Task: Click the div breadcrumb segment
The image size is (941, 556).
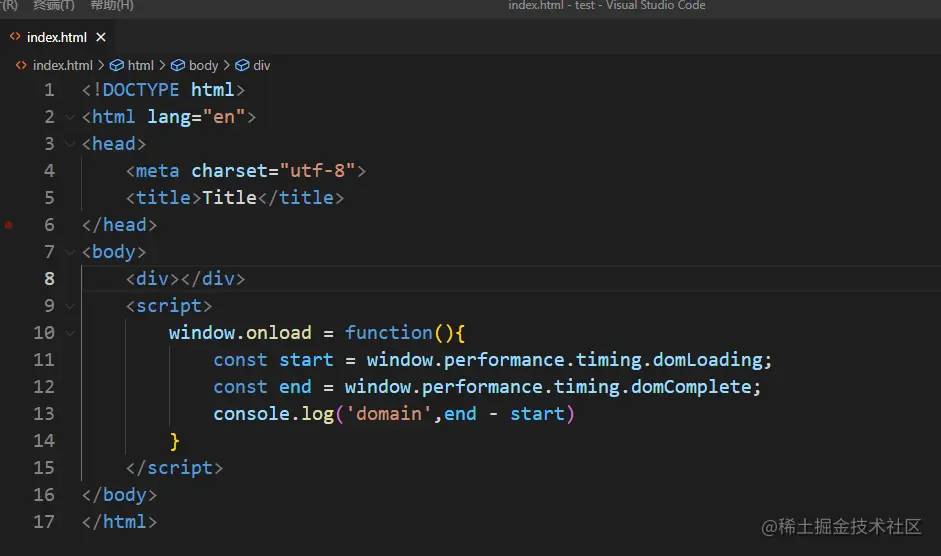Action: coord(262,65)
